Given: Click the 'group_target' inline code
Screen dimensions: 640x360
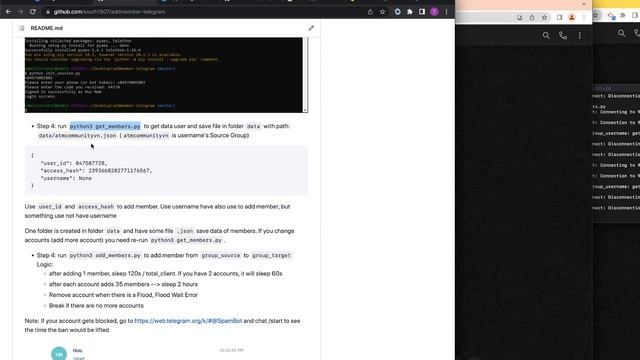Looking at the screenshot, I should (x=271, y=256).
